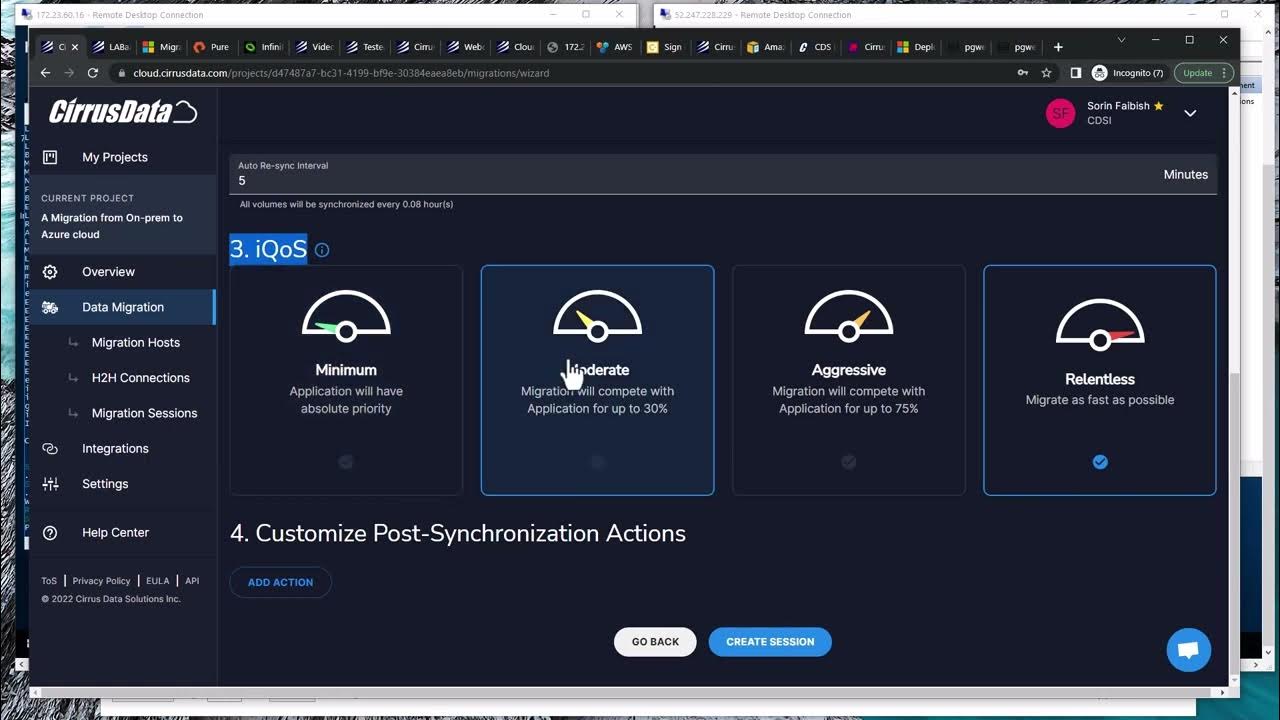1280x720 pixels.
Task: Switch to the CDS tab
Action: [815, 47]
